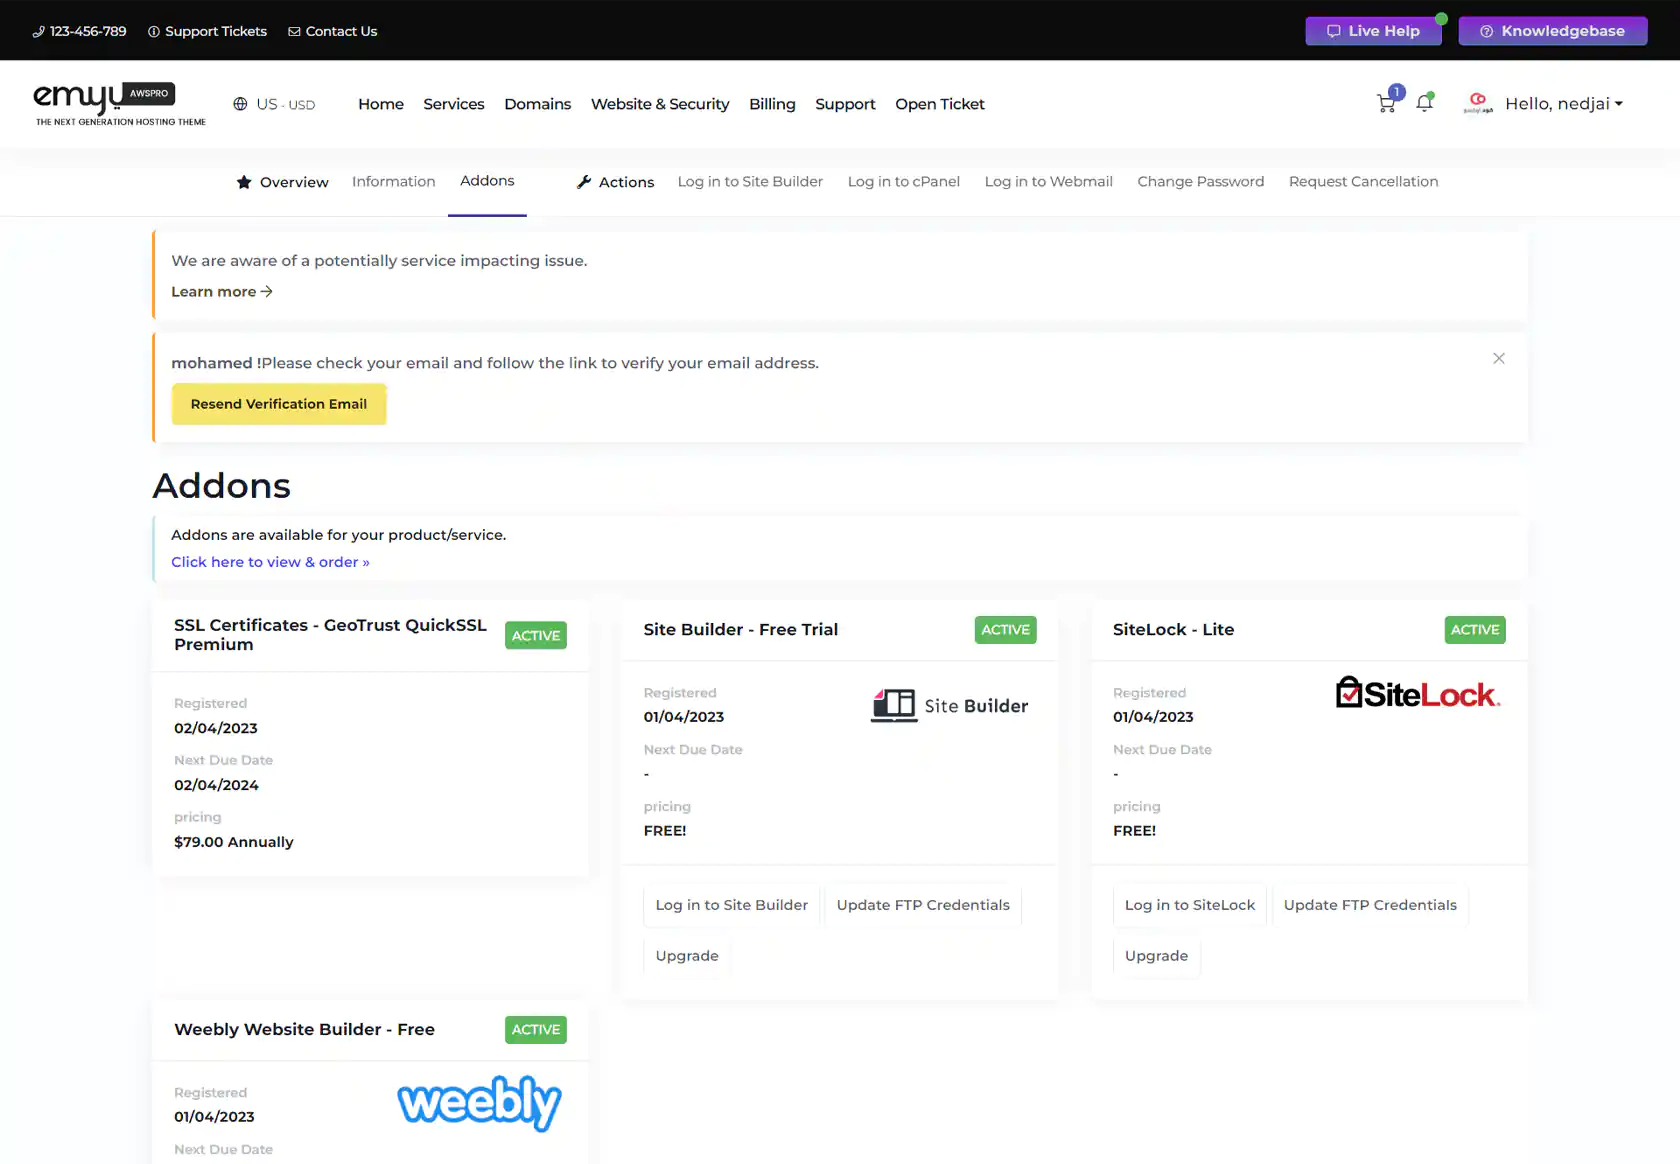
Task: Follow the Learn more link
Action: tap(222, 292)
